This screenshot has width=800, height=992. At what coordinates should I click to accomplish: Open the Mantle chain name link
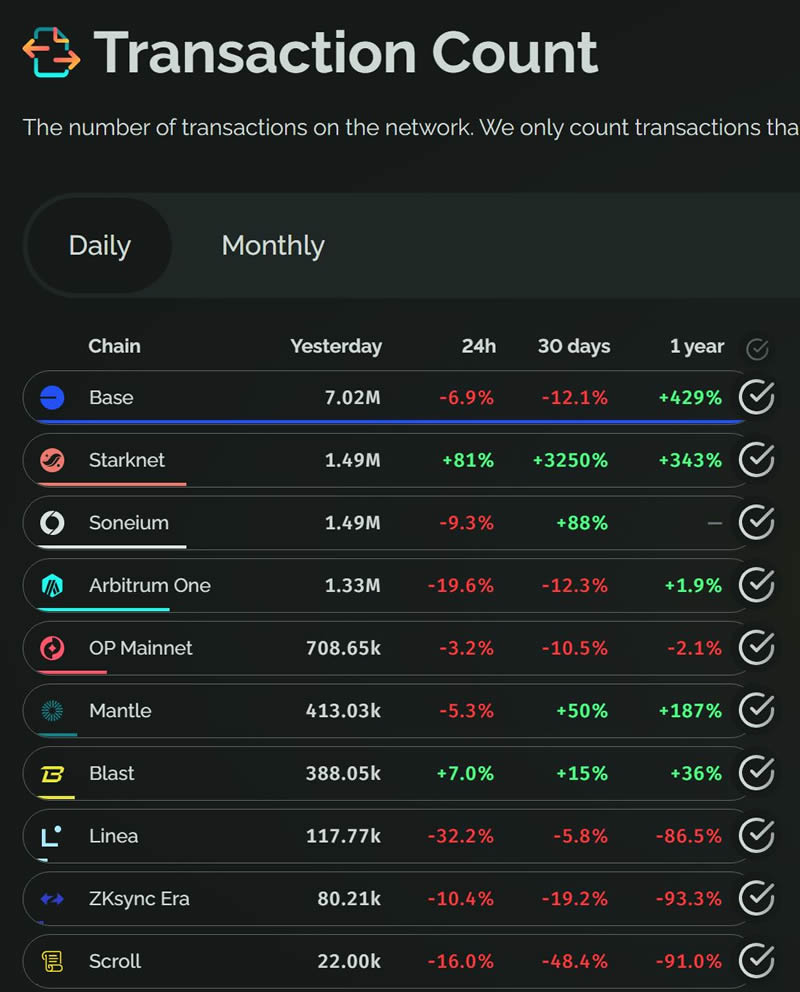pyautogui.click(x=120, y=711)
